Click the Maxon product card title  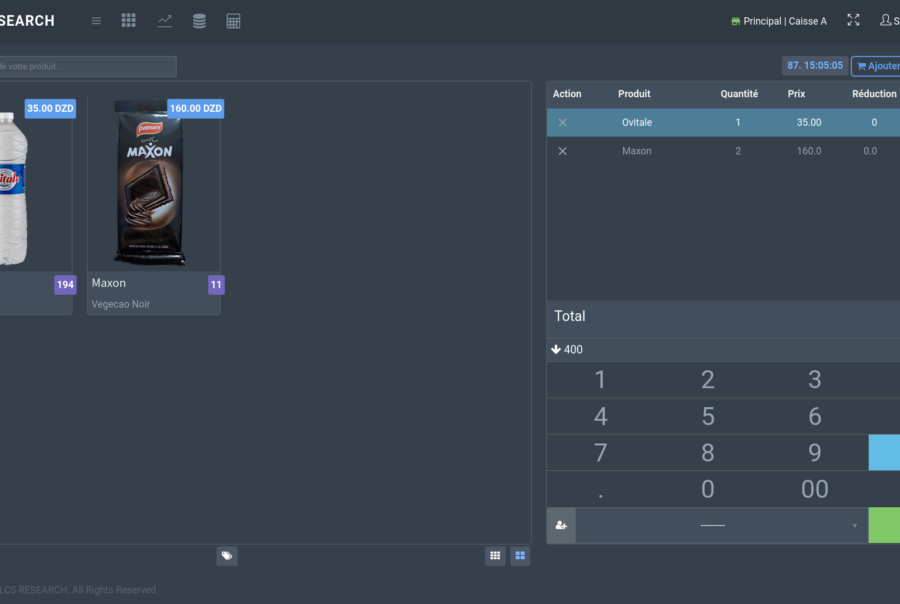108,283
